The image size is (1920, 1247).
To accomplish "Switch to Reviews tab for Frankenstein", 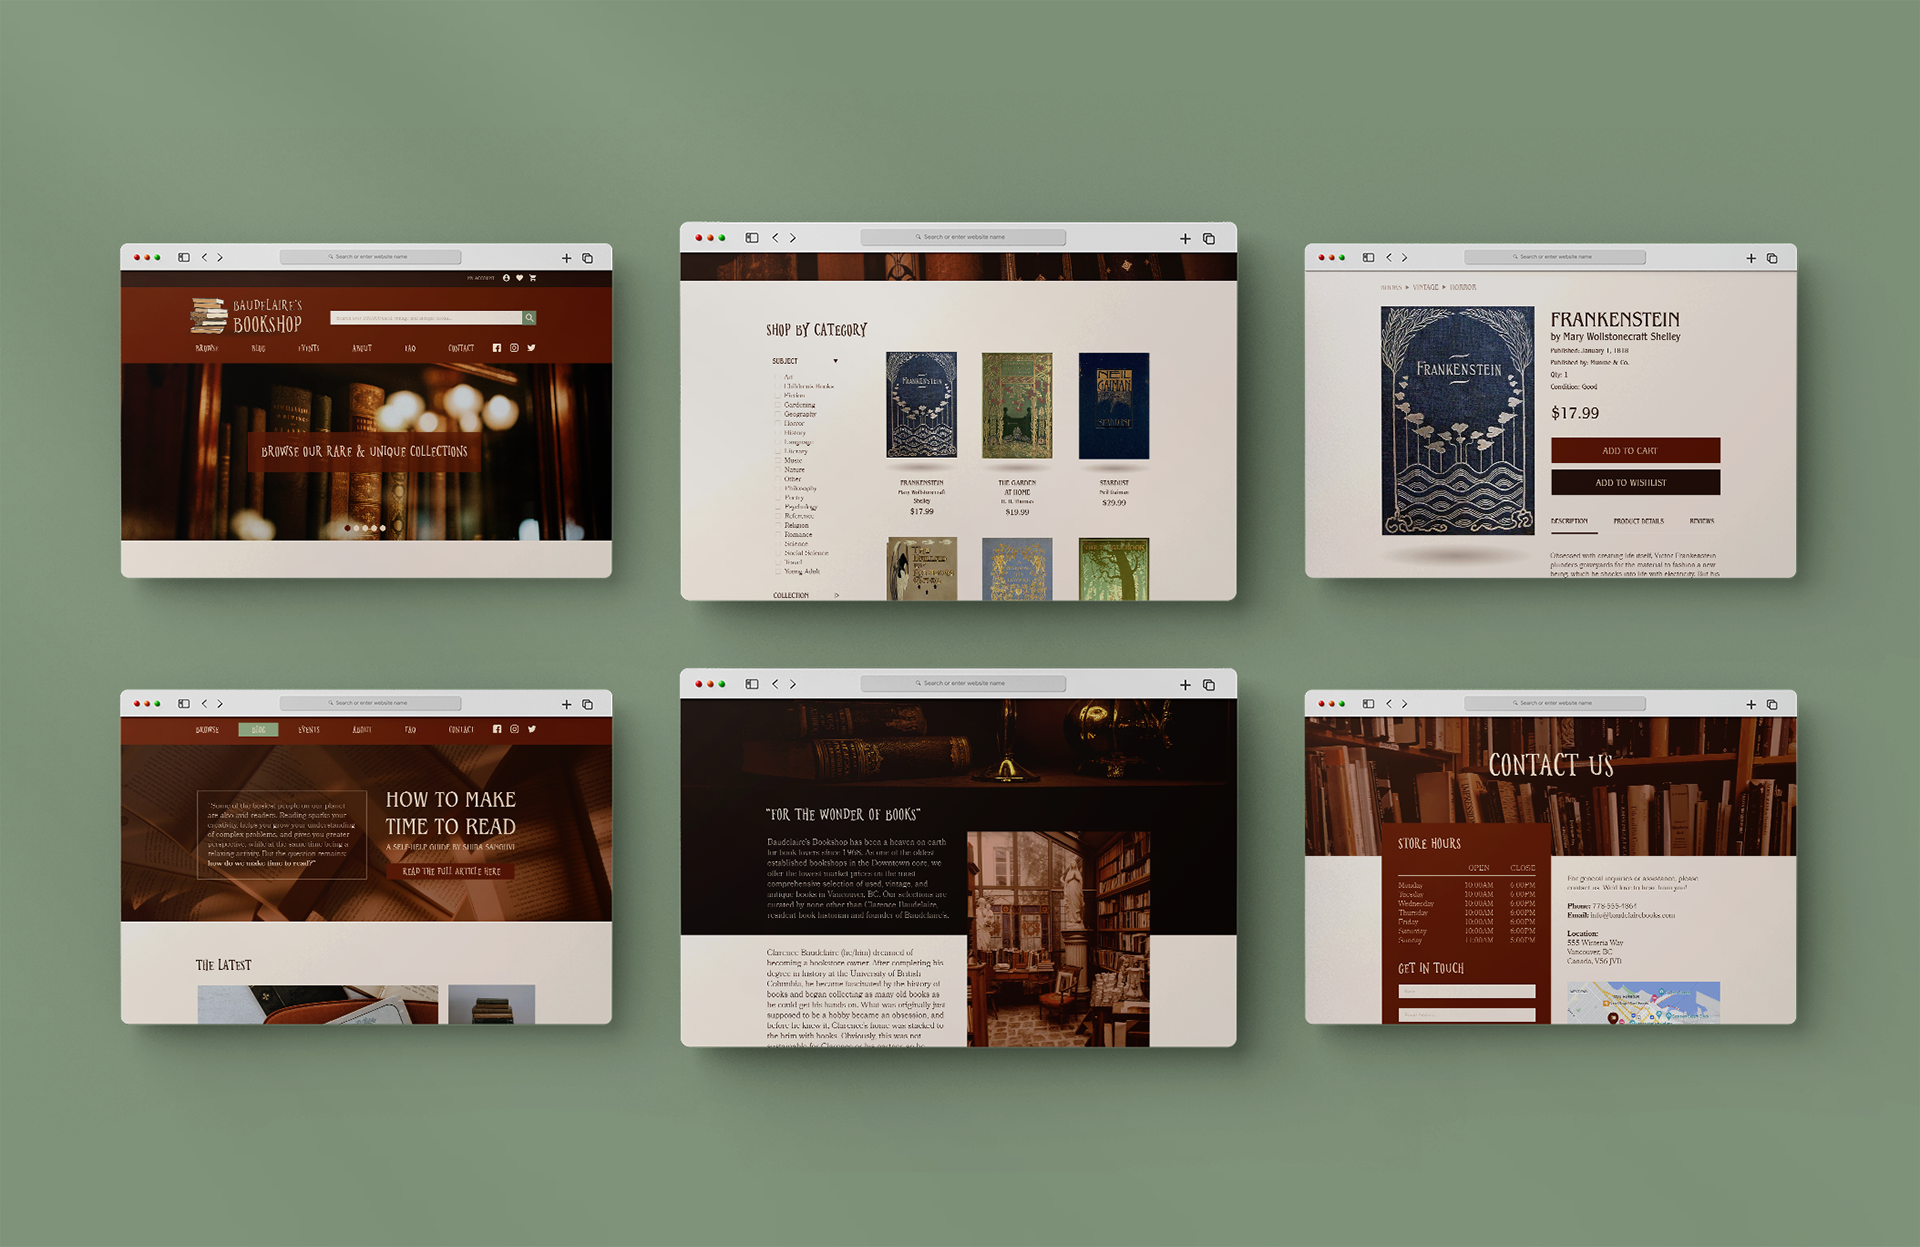I will (x=1702, y=521).
